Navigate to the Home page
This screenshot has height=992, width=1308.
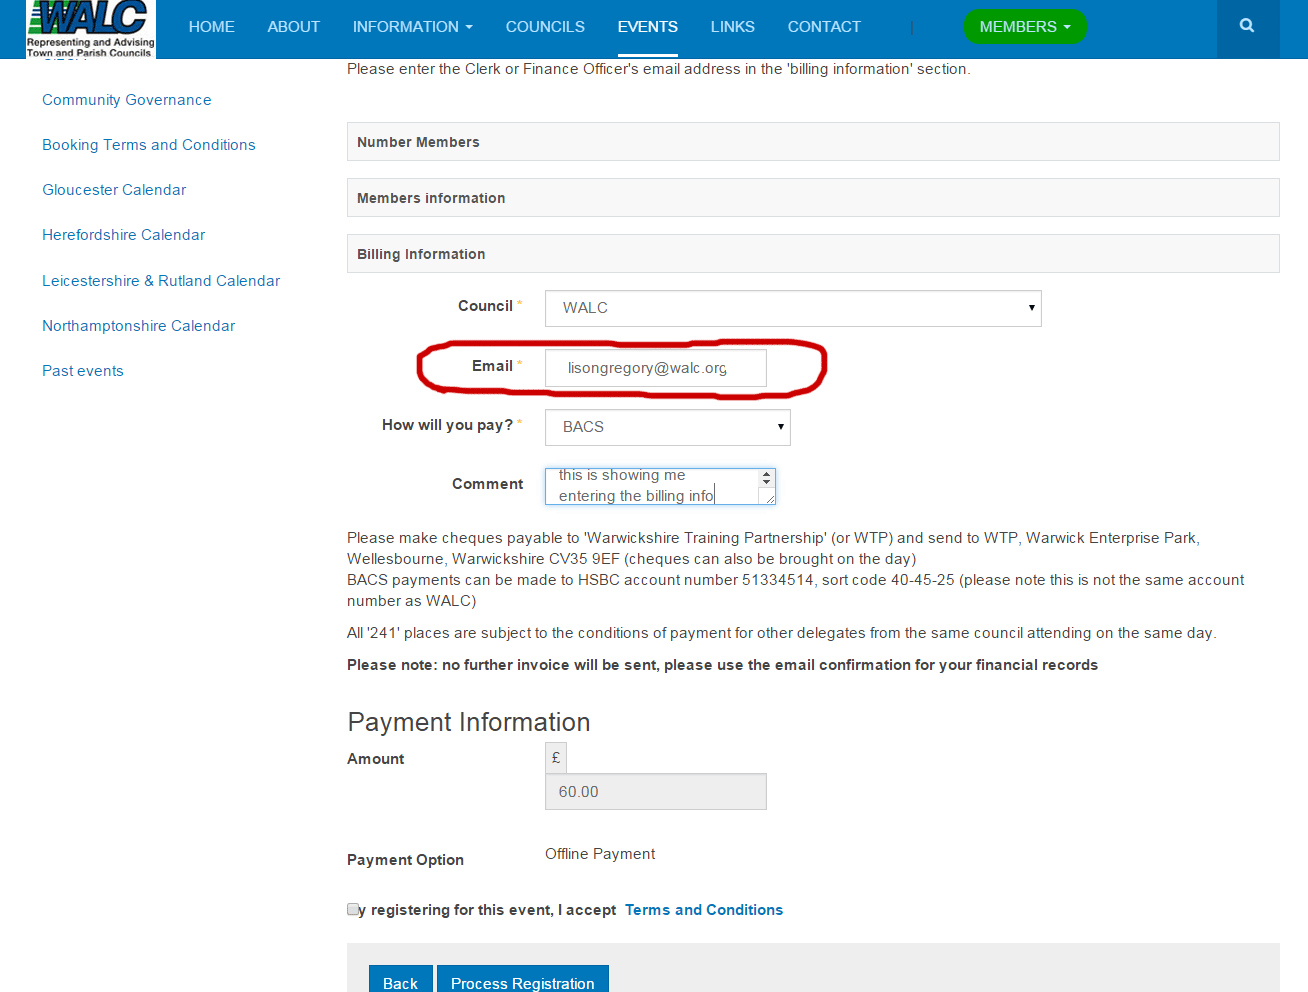click(211, 27)
